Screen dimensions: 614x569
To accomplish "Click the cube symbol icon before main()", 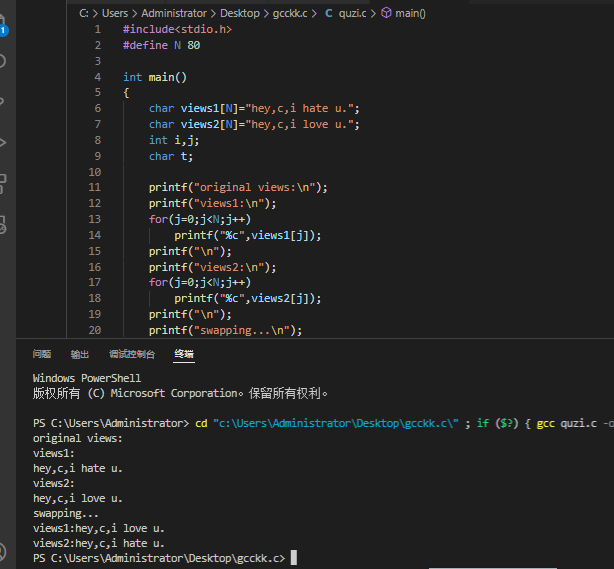I will (x=386, y=13).
